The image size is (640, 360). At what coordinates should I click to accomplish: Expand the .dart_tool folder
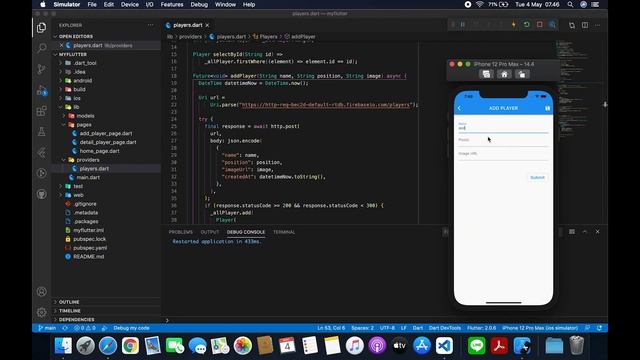(84, 63)
